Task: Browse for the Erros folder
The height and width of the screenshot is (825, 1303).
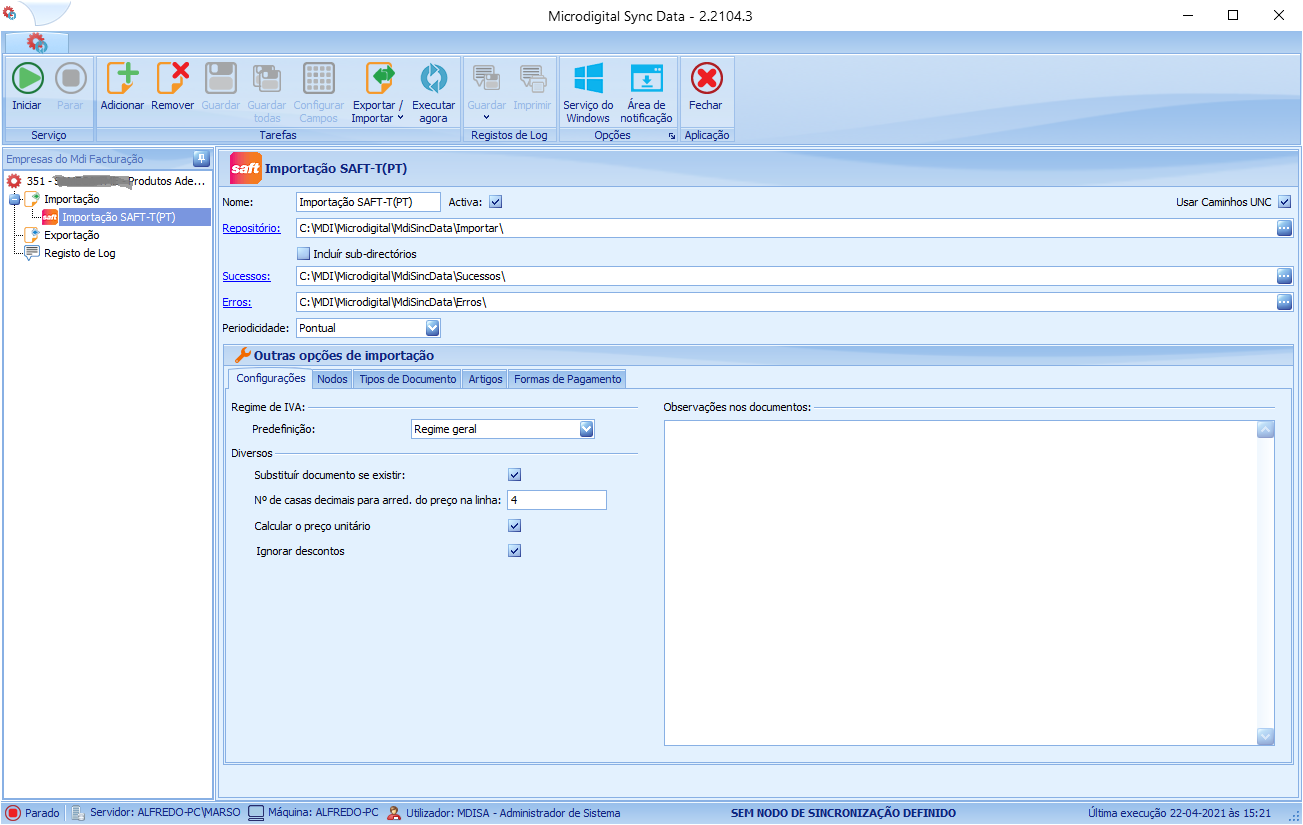Action: 1284,302
